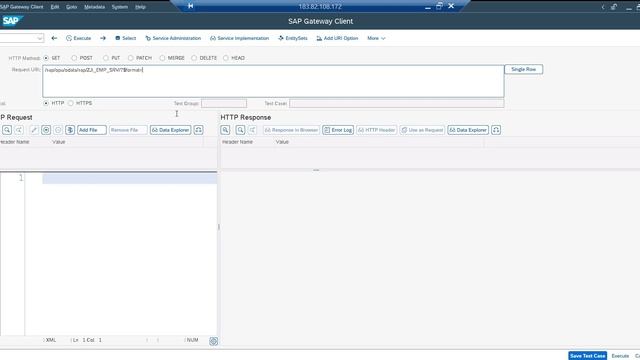Open the Help menu

coord(140,7)
